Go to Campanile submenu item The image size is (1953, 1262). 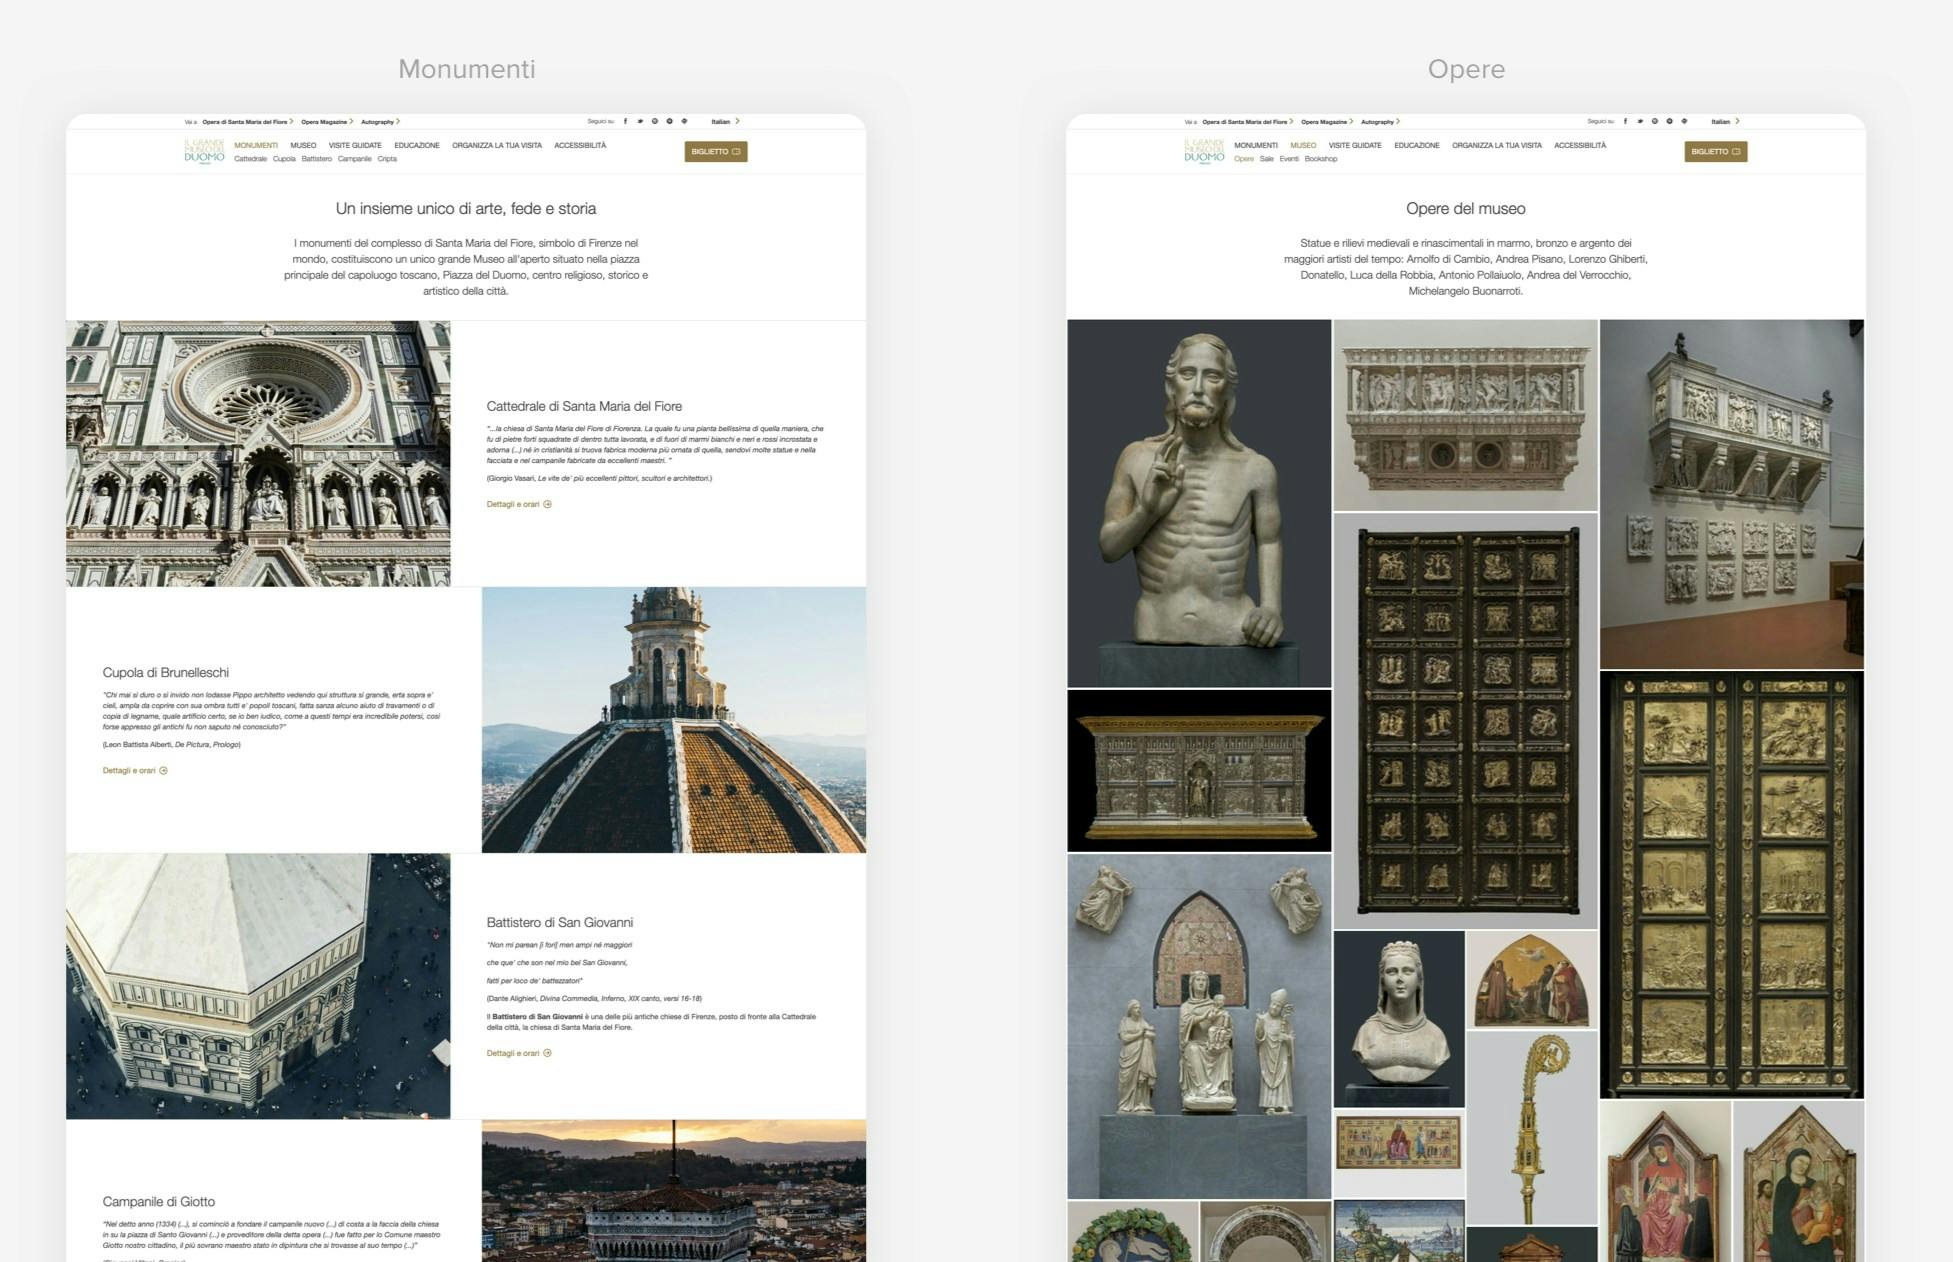tap(354, 159)
